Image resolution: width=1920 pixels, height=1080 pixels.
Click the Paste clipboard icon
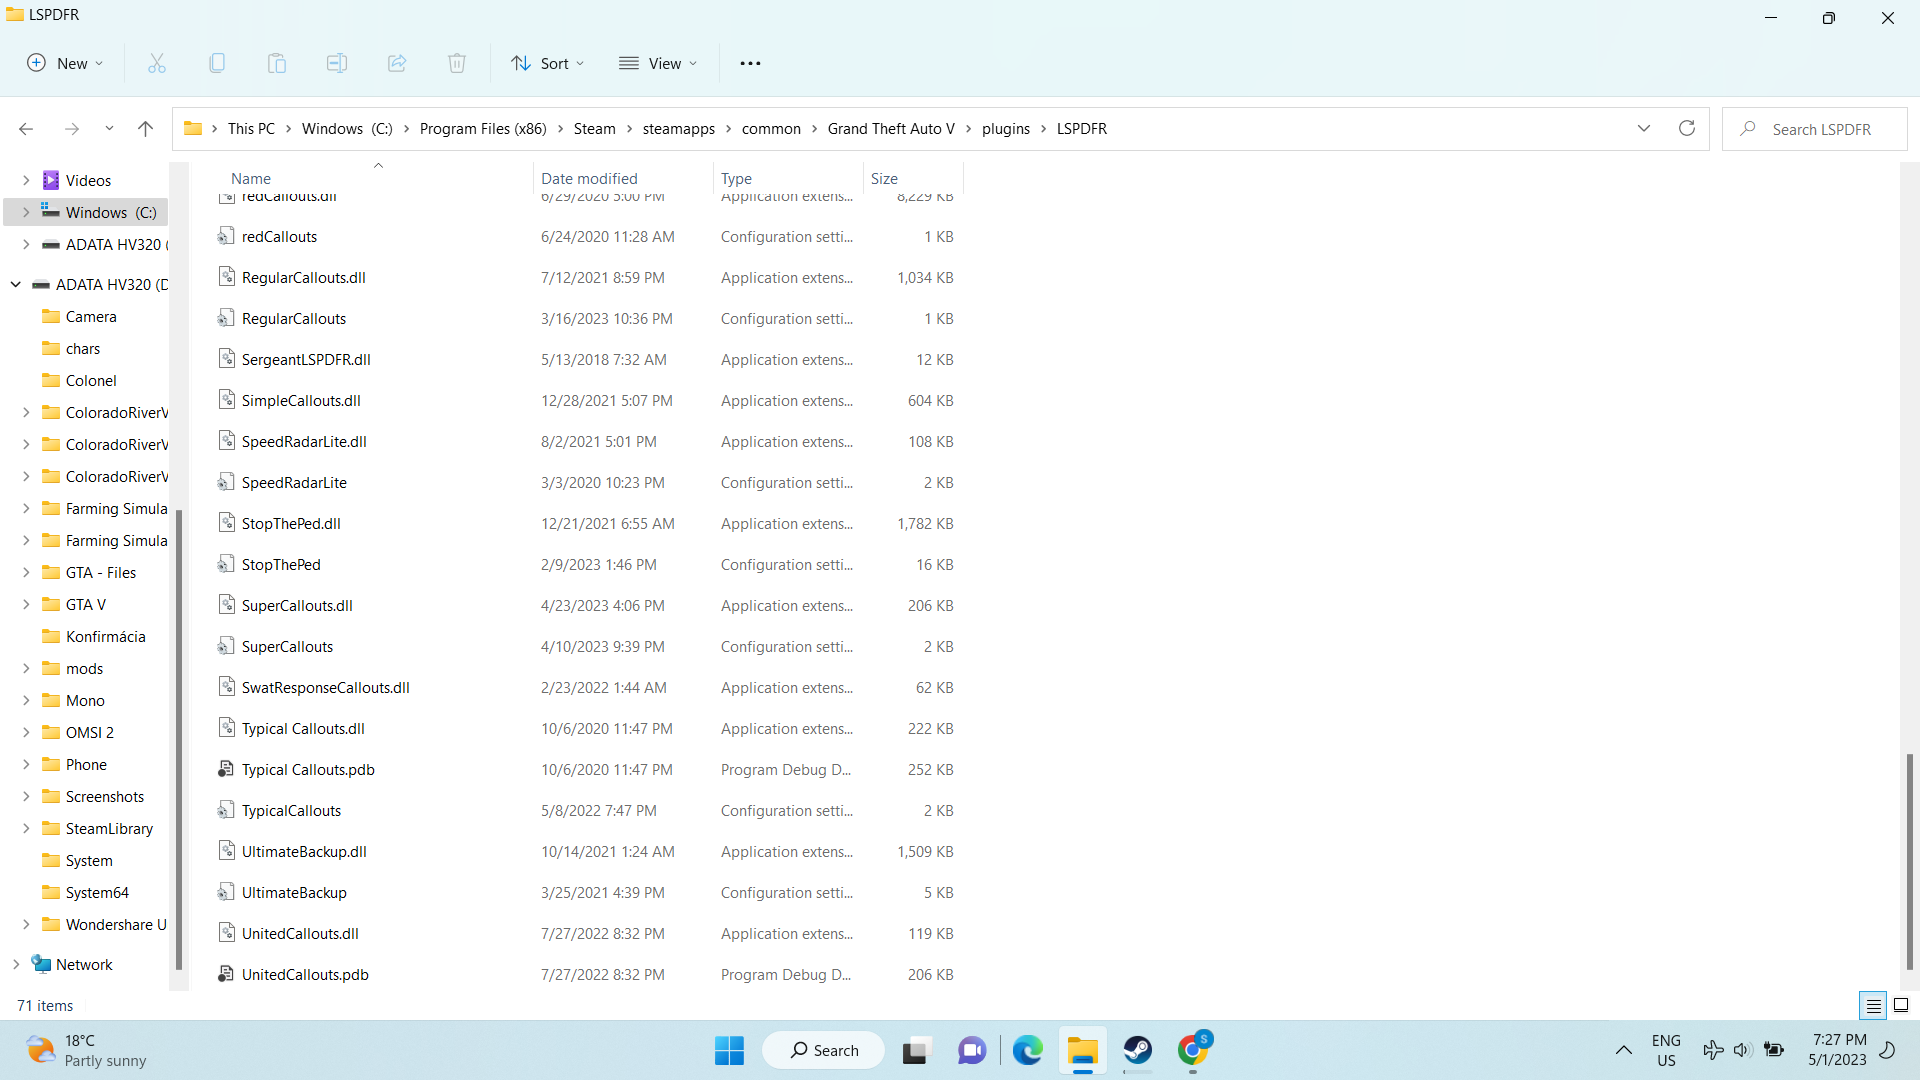277,63
